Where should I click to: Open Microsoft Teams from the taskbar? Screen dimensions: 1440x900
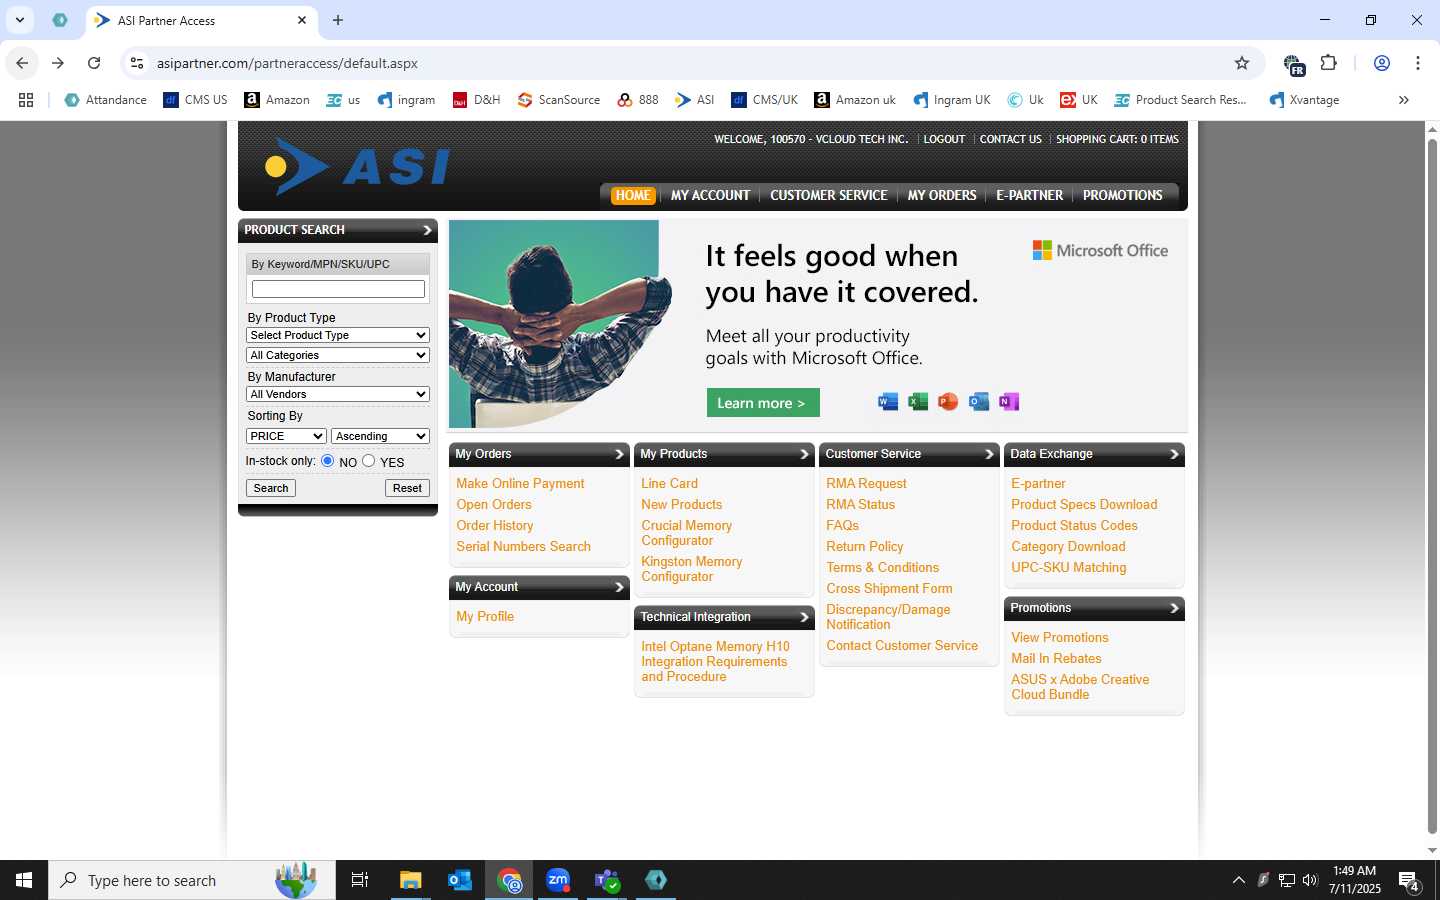click(607, 880)
